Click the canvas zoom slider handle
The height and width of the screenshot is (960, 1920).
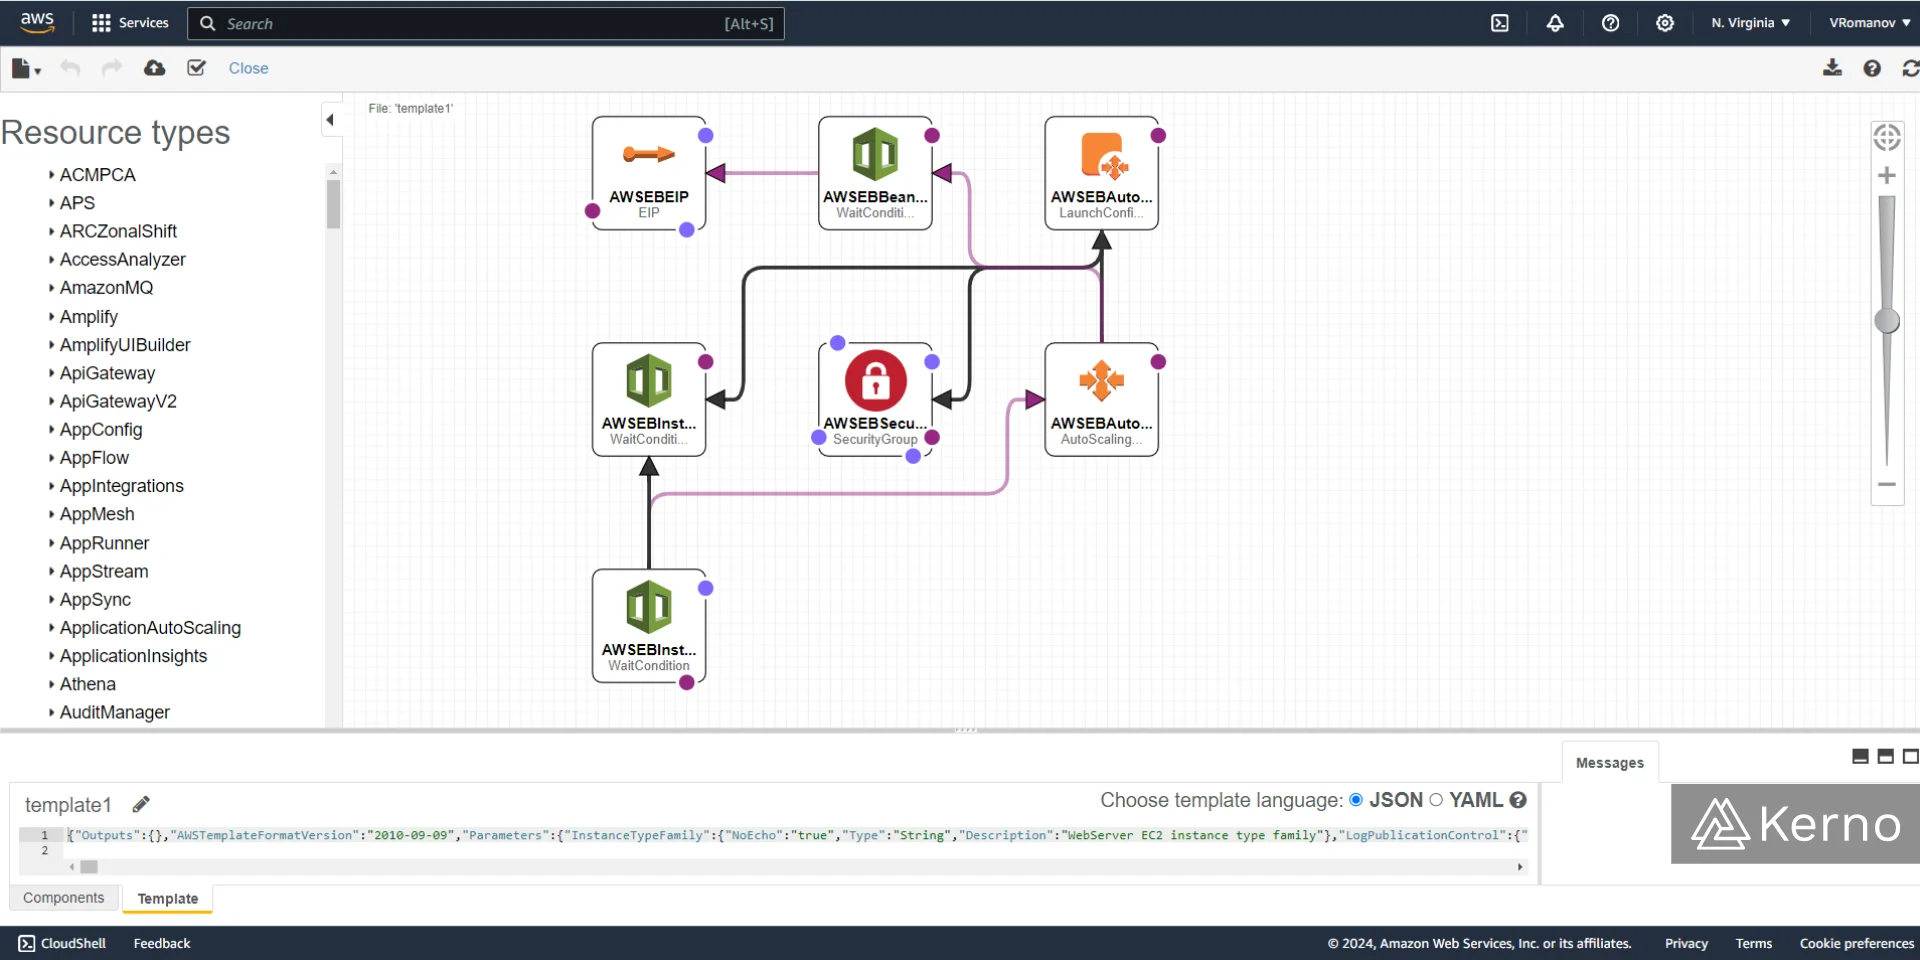point(1887,321)
